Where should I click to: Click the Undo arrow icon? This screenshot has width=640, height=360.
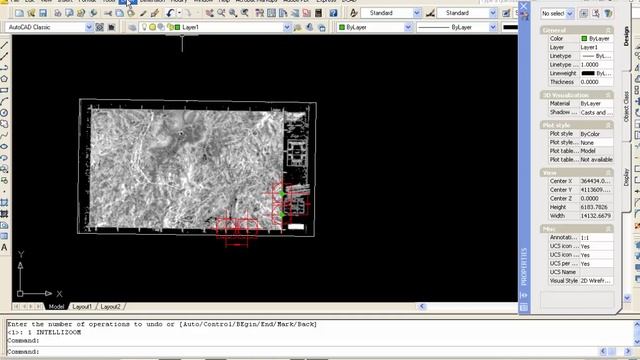coord(170,13)
